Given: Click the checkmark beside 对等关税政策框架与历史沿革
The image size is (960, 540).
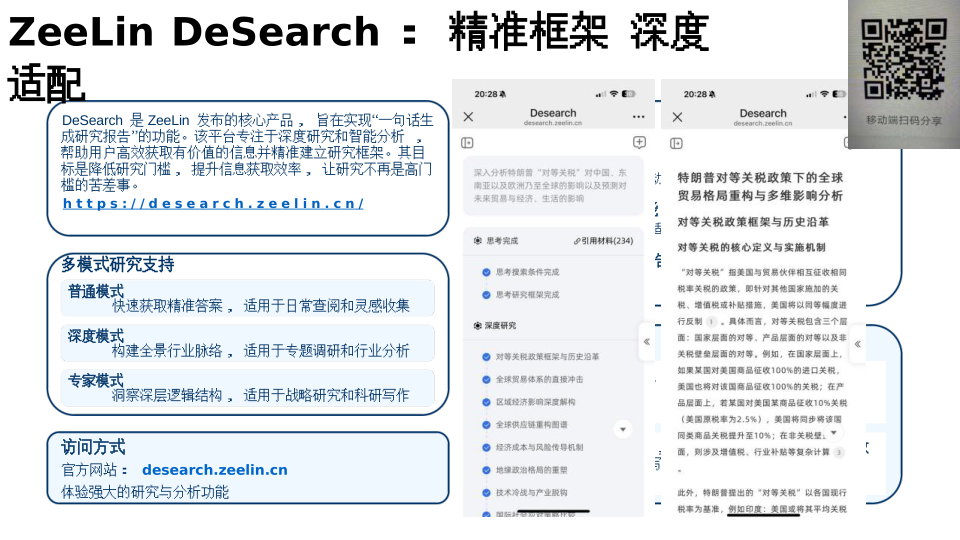Looking at the screenshot, I should coord(486,356).
